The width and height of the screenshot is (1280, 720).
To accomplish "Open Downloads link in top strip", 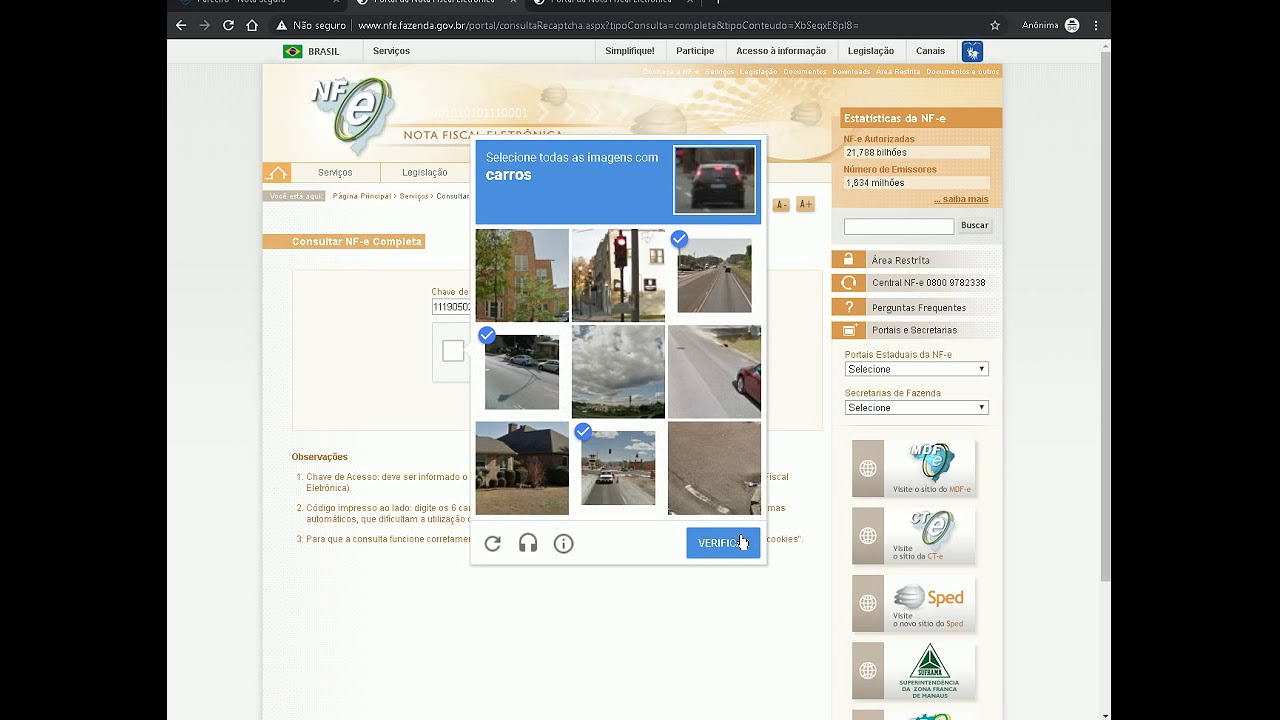I will point(851,72).
